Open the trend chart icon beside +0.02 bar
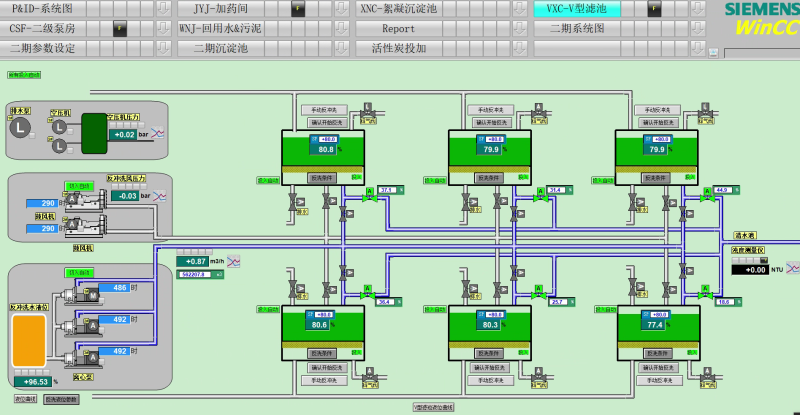The height and width of the screenshot is (415, 800). point(158,134)
